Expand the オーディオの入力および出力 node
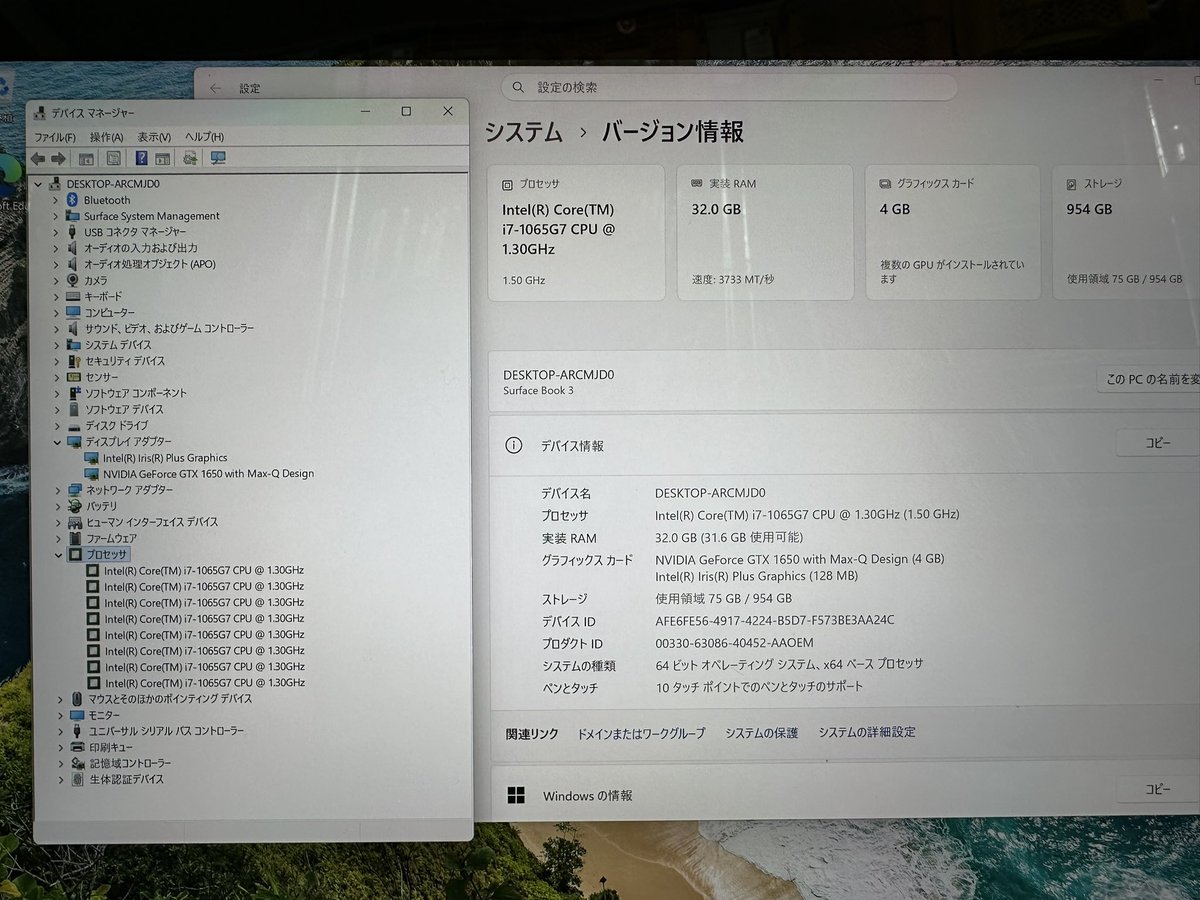 click(56, 248)
